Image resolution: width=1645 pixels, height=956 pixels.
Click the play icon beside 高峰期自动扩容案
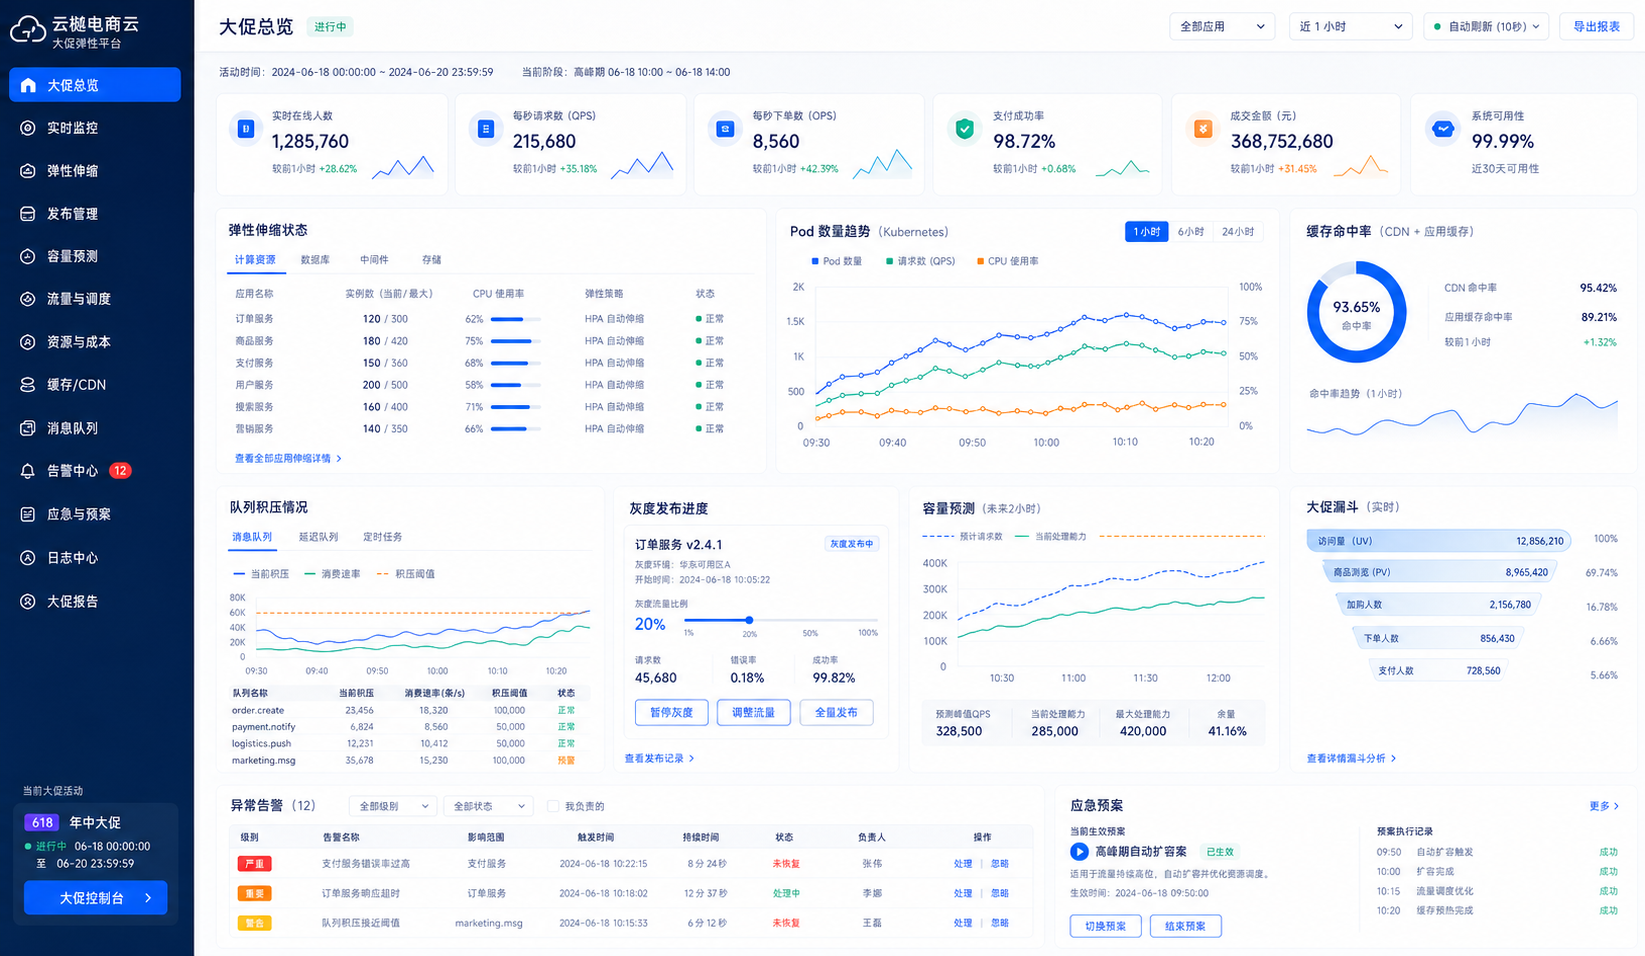(x=1079, y=852)
